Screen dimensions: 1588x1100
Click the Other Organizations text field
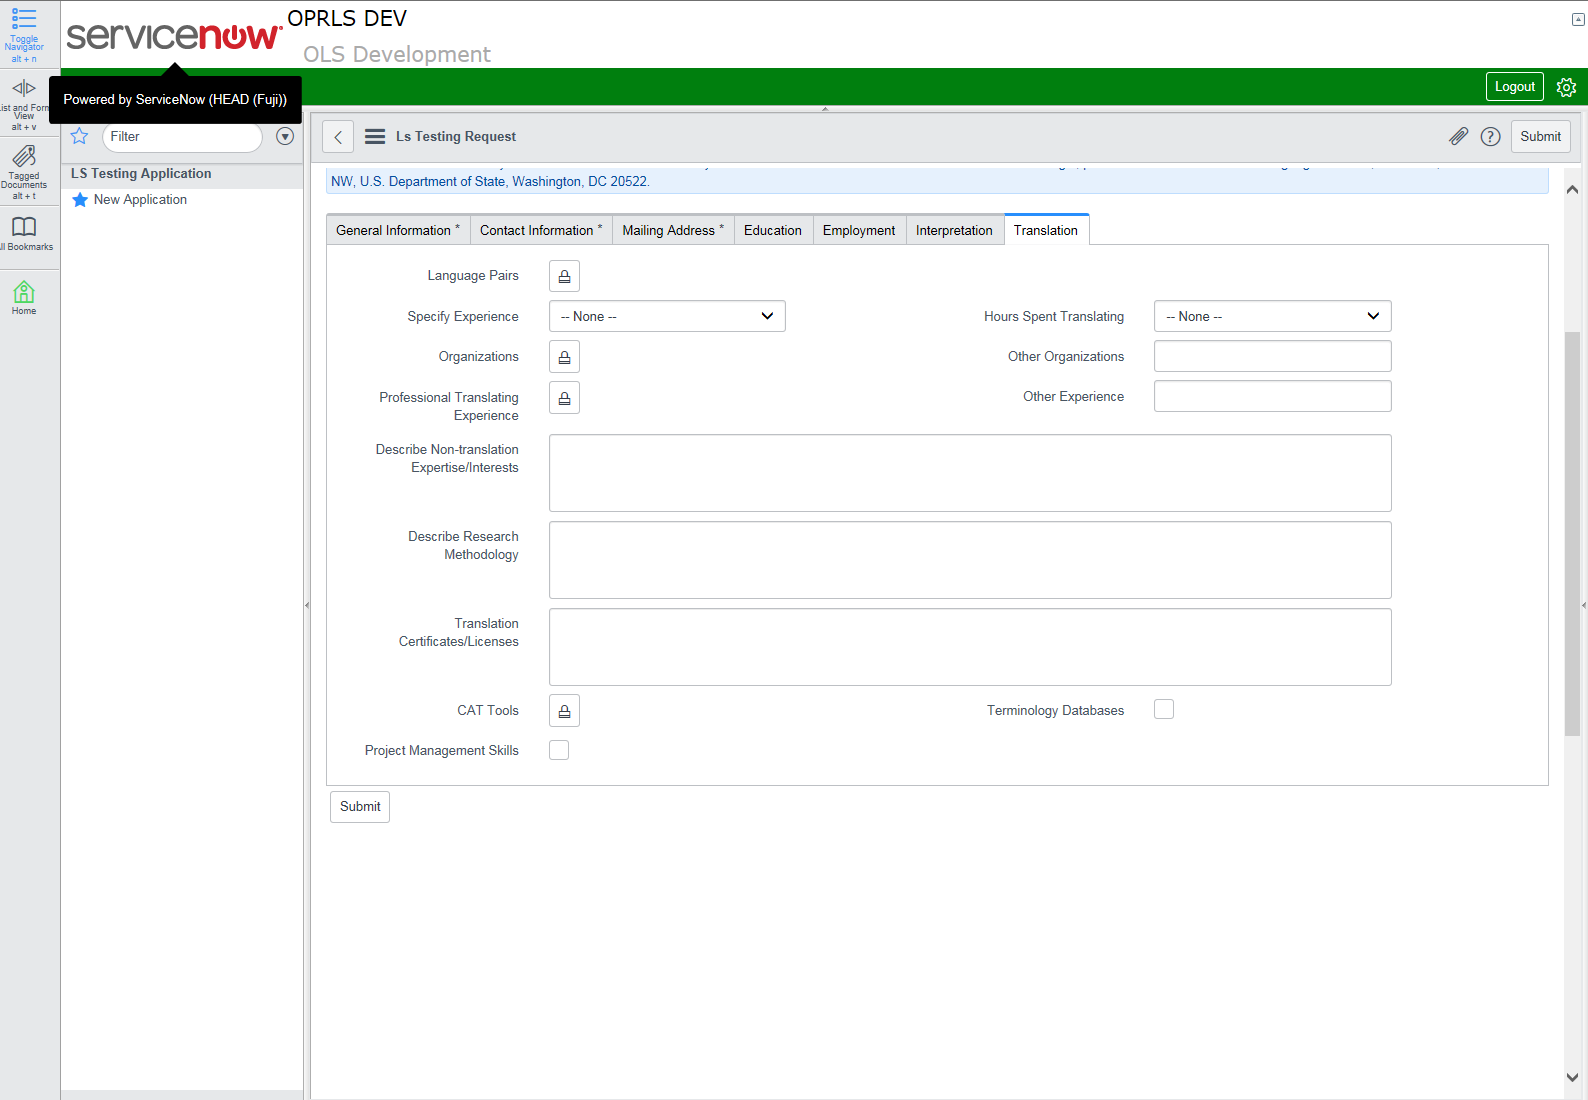(x=1272, y=357)
